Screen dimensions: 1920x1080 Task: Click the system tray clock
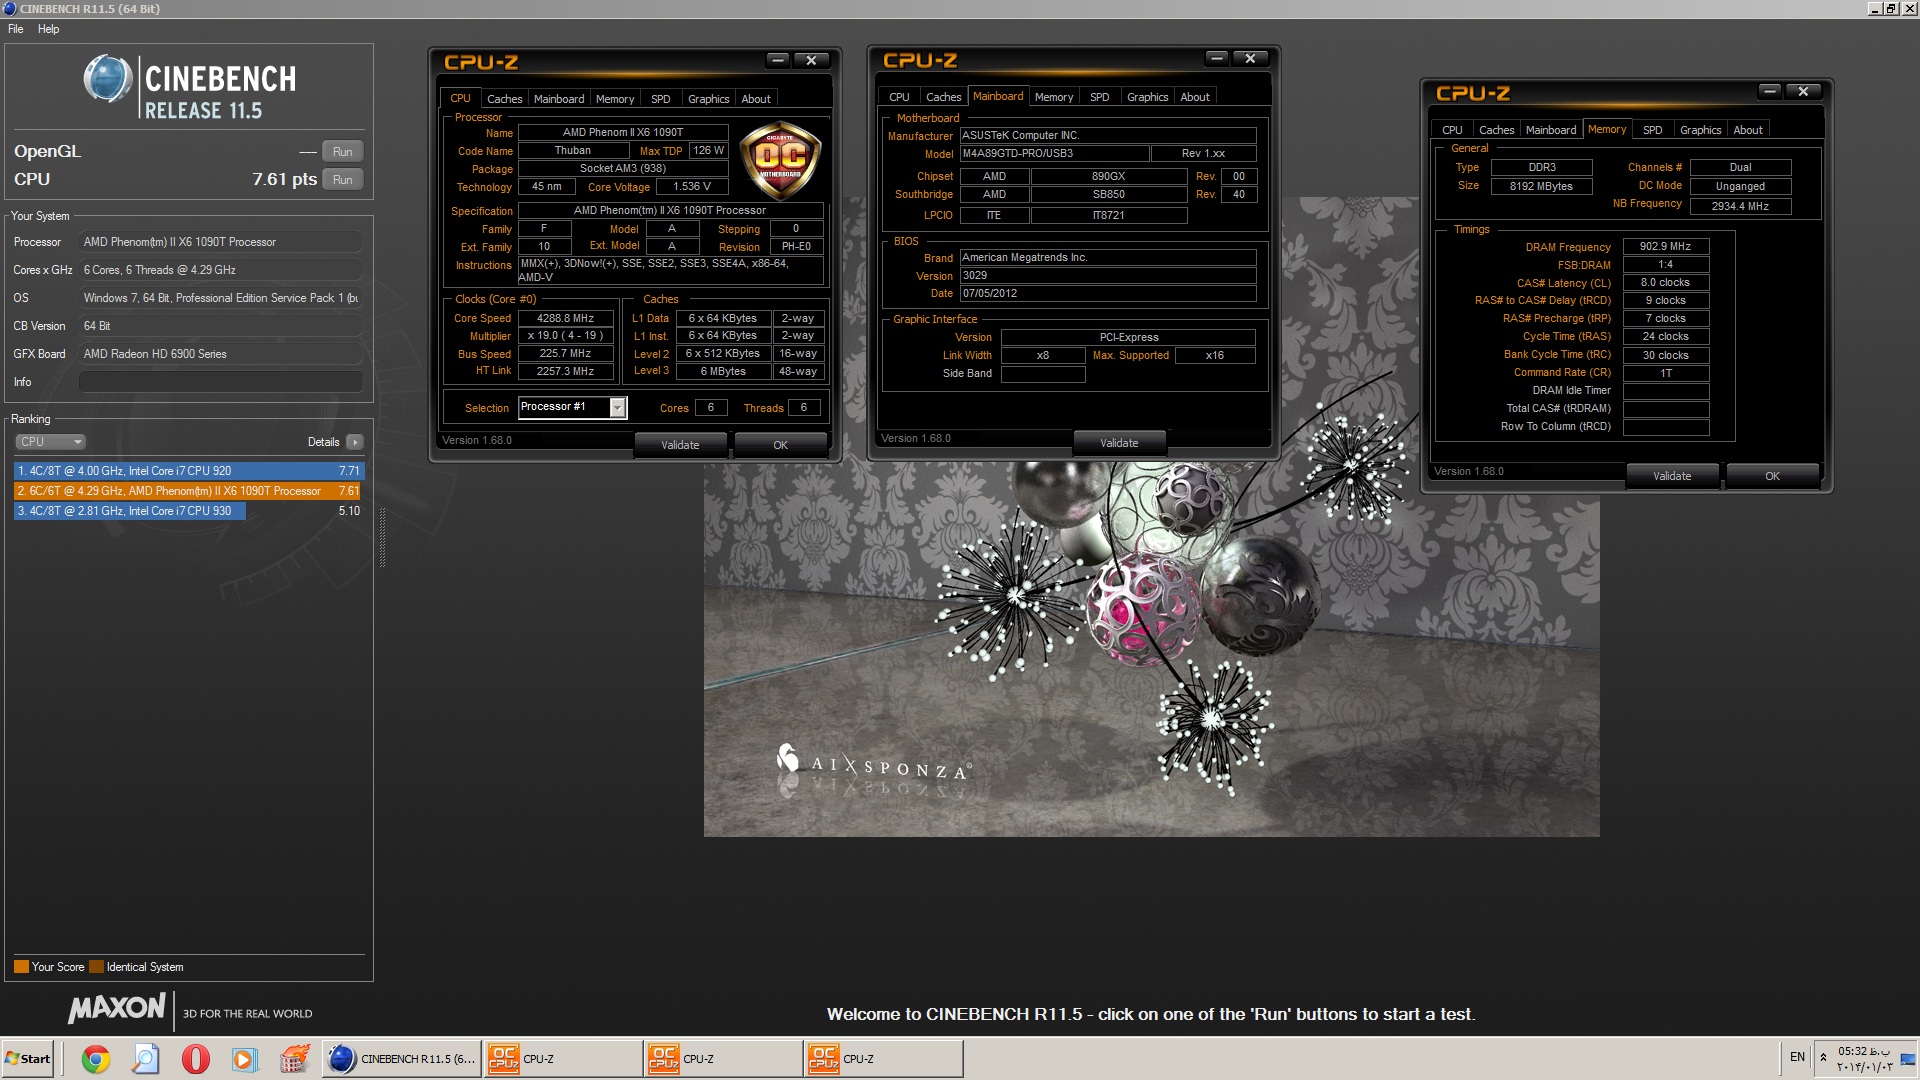point(1864,1059)
